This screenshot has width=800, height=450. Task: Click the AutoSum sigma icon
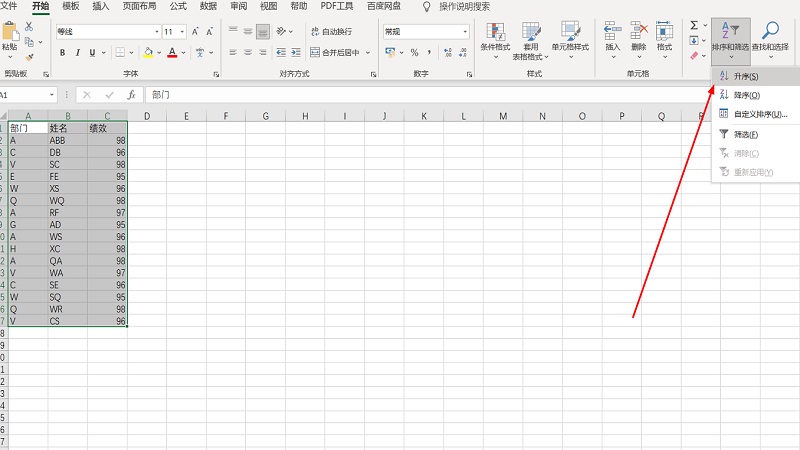[693, 25]
